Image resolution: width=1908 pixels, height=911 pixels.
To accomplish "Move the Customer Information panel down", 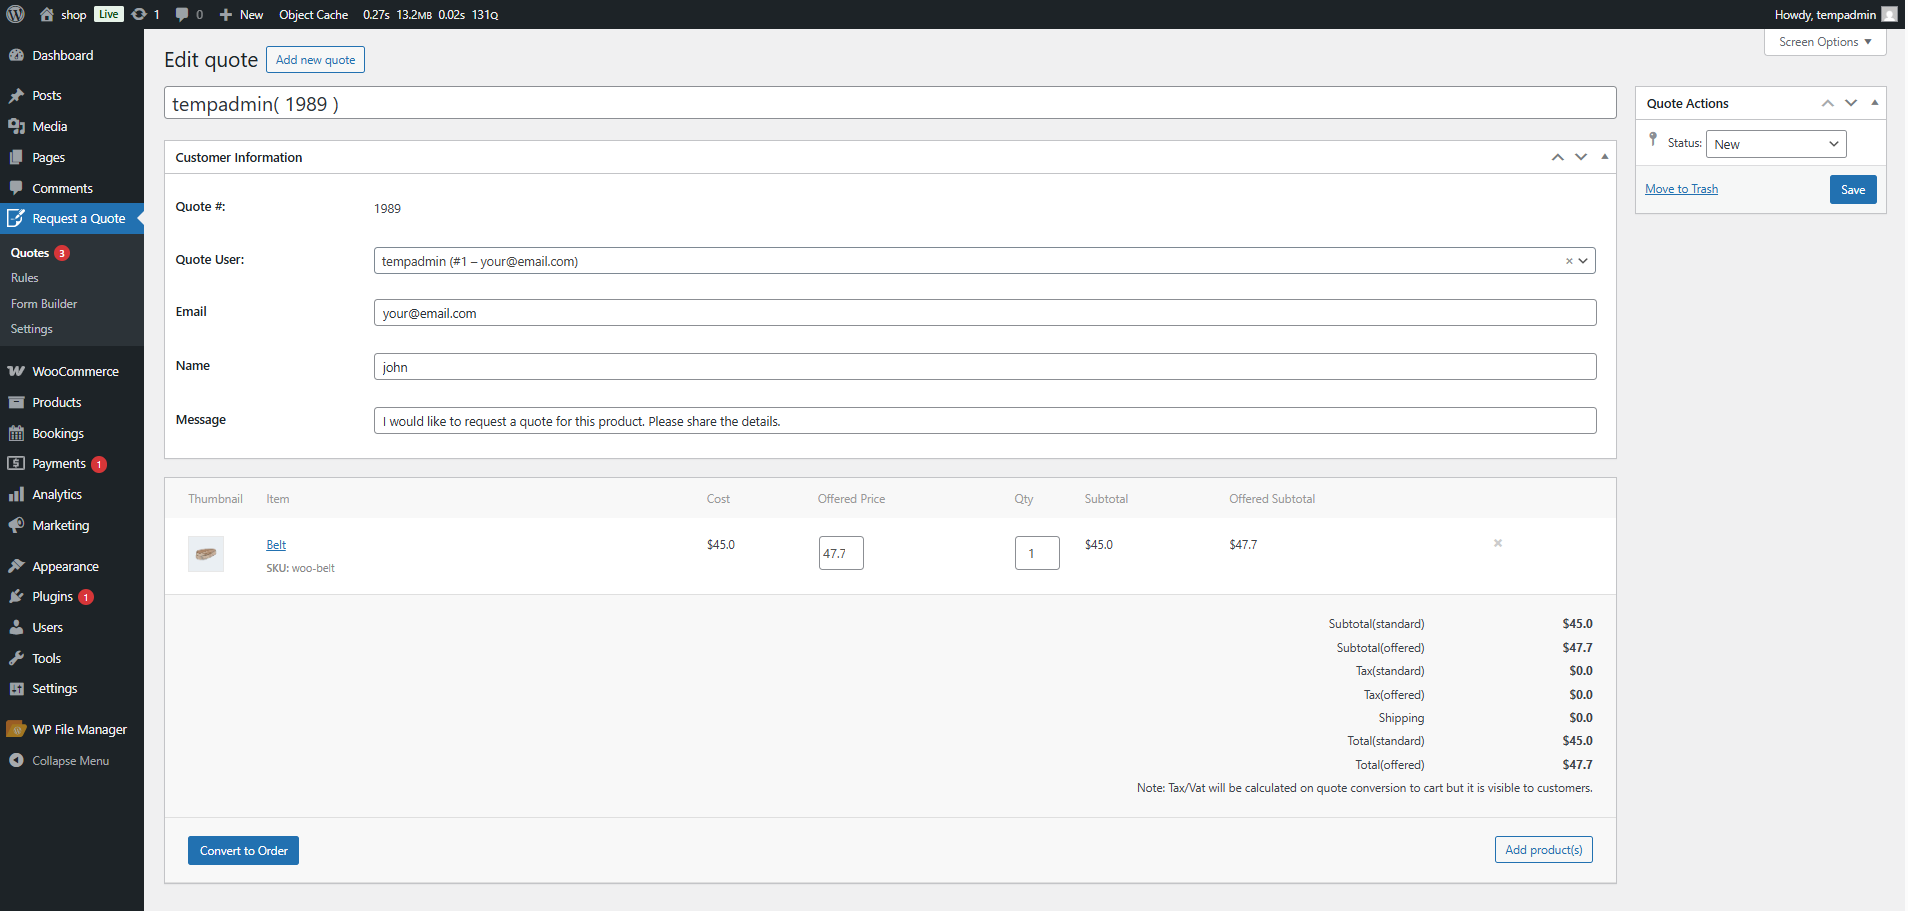I will point(1580,157).
